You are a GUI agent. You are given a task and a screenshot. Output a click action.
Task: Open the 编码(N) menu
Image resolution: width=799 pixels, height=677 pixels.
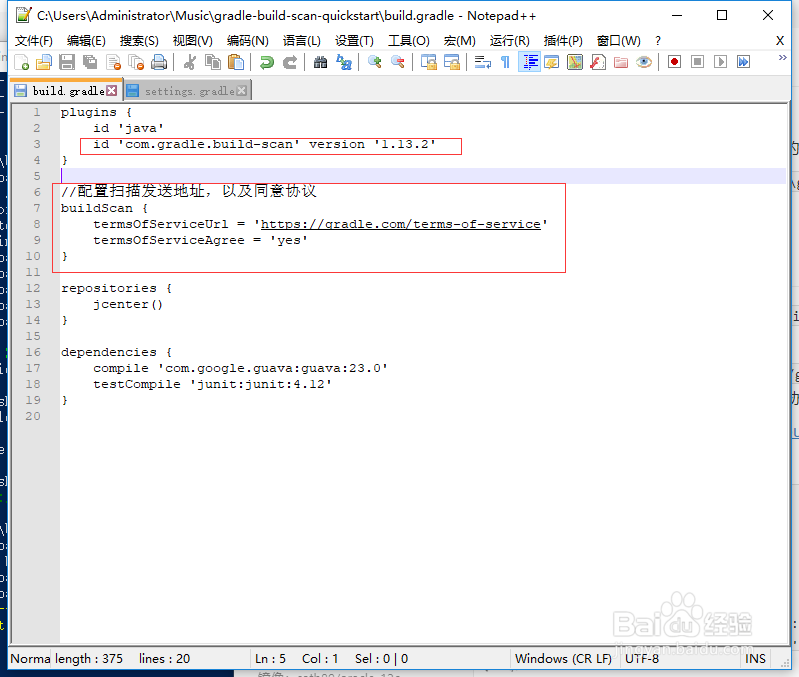pos(248,41)
